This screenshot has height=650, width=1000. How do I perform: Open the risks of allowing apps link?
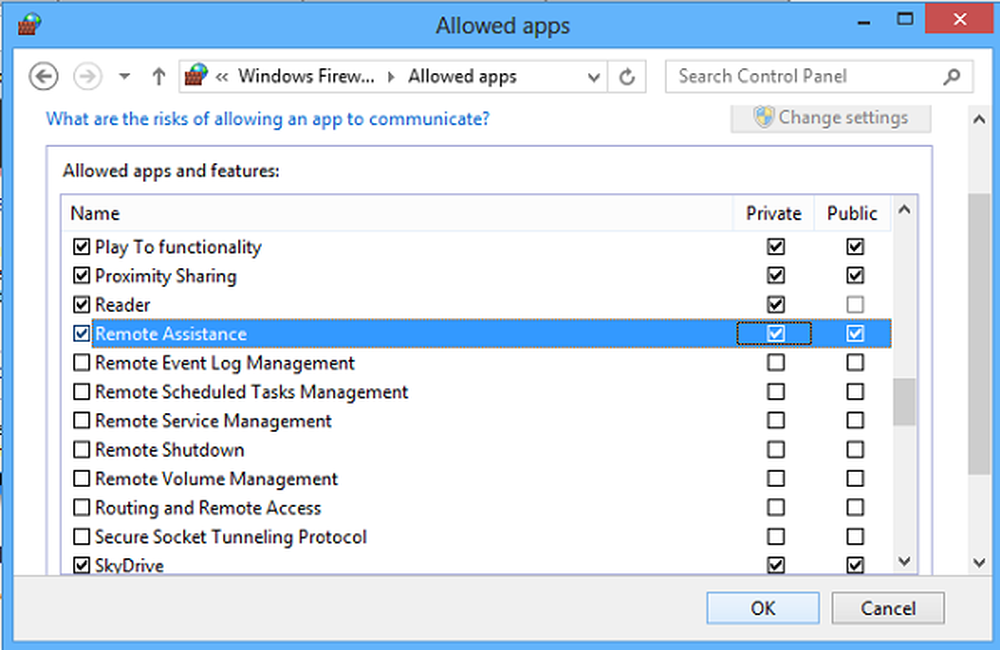pos(268,119)
